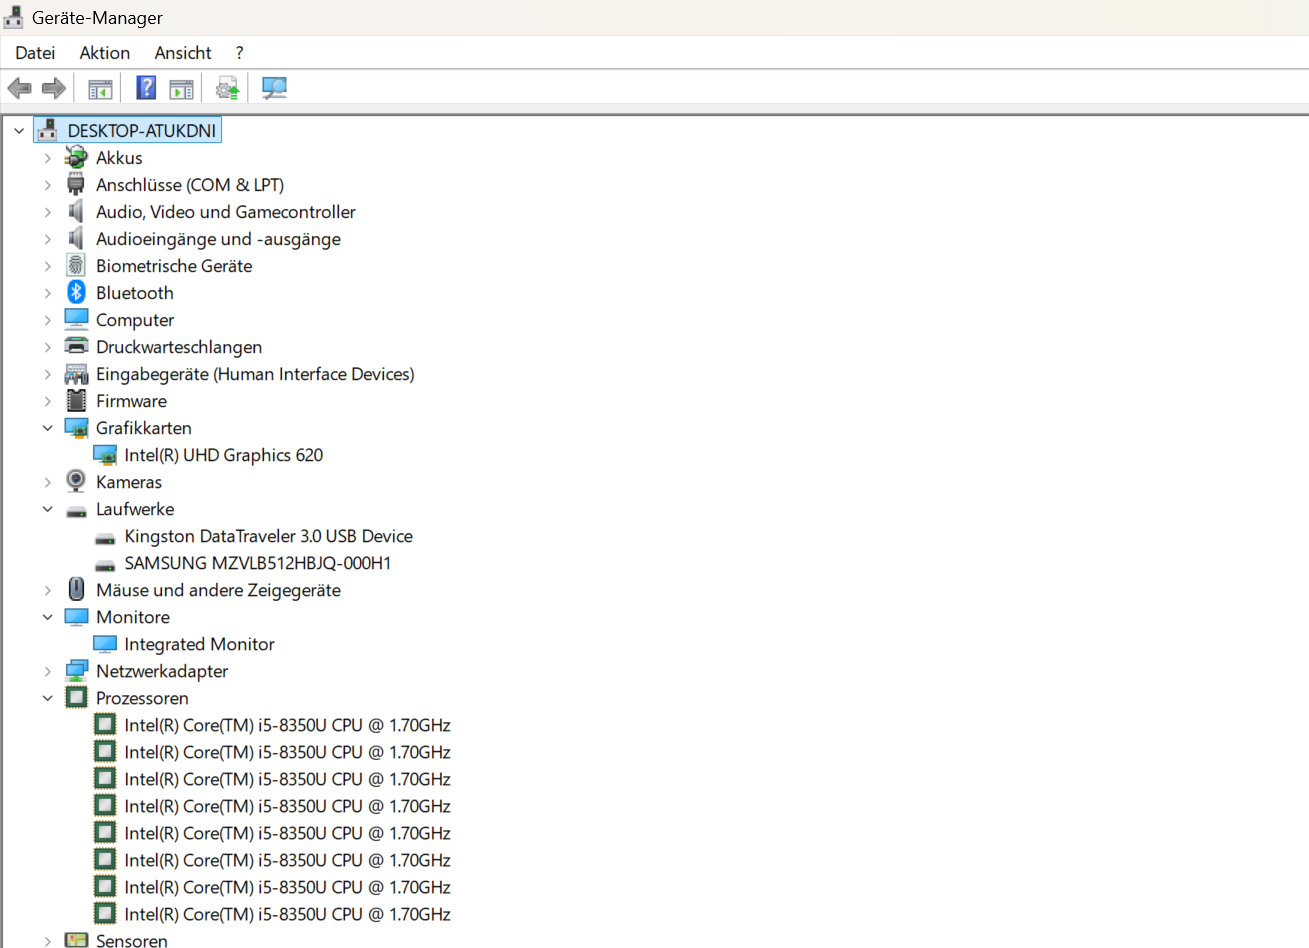Select Eingabegeräte (Human Interface Devices) label
This screenshot has height=948, width=1309.
255,373
